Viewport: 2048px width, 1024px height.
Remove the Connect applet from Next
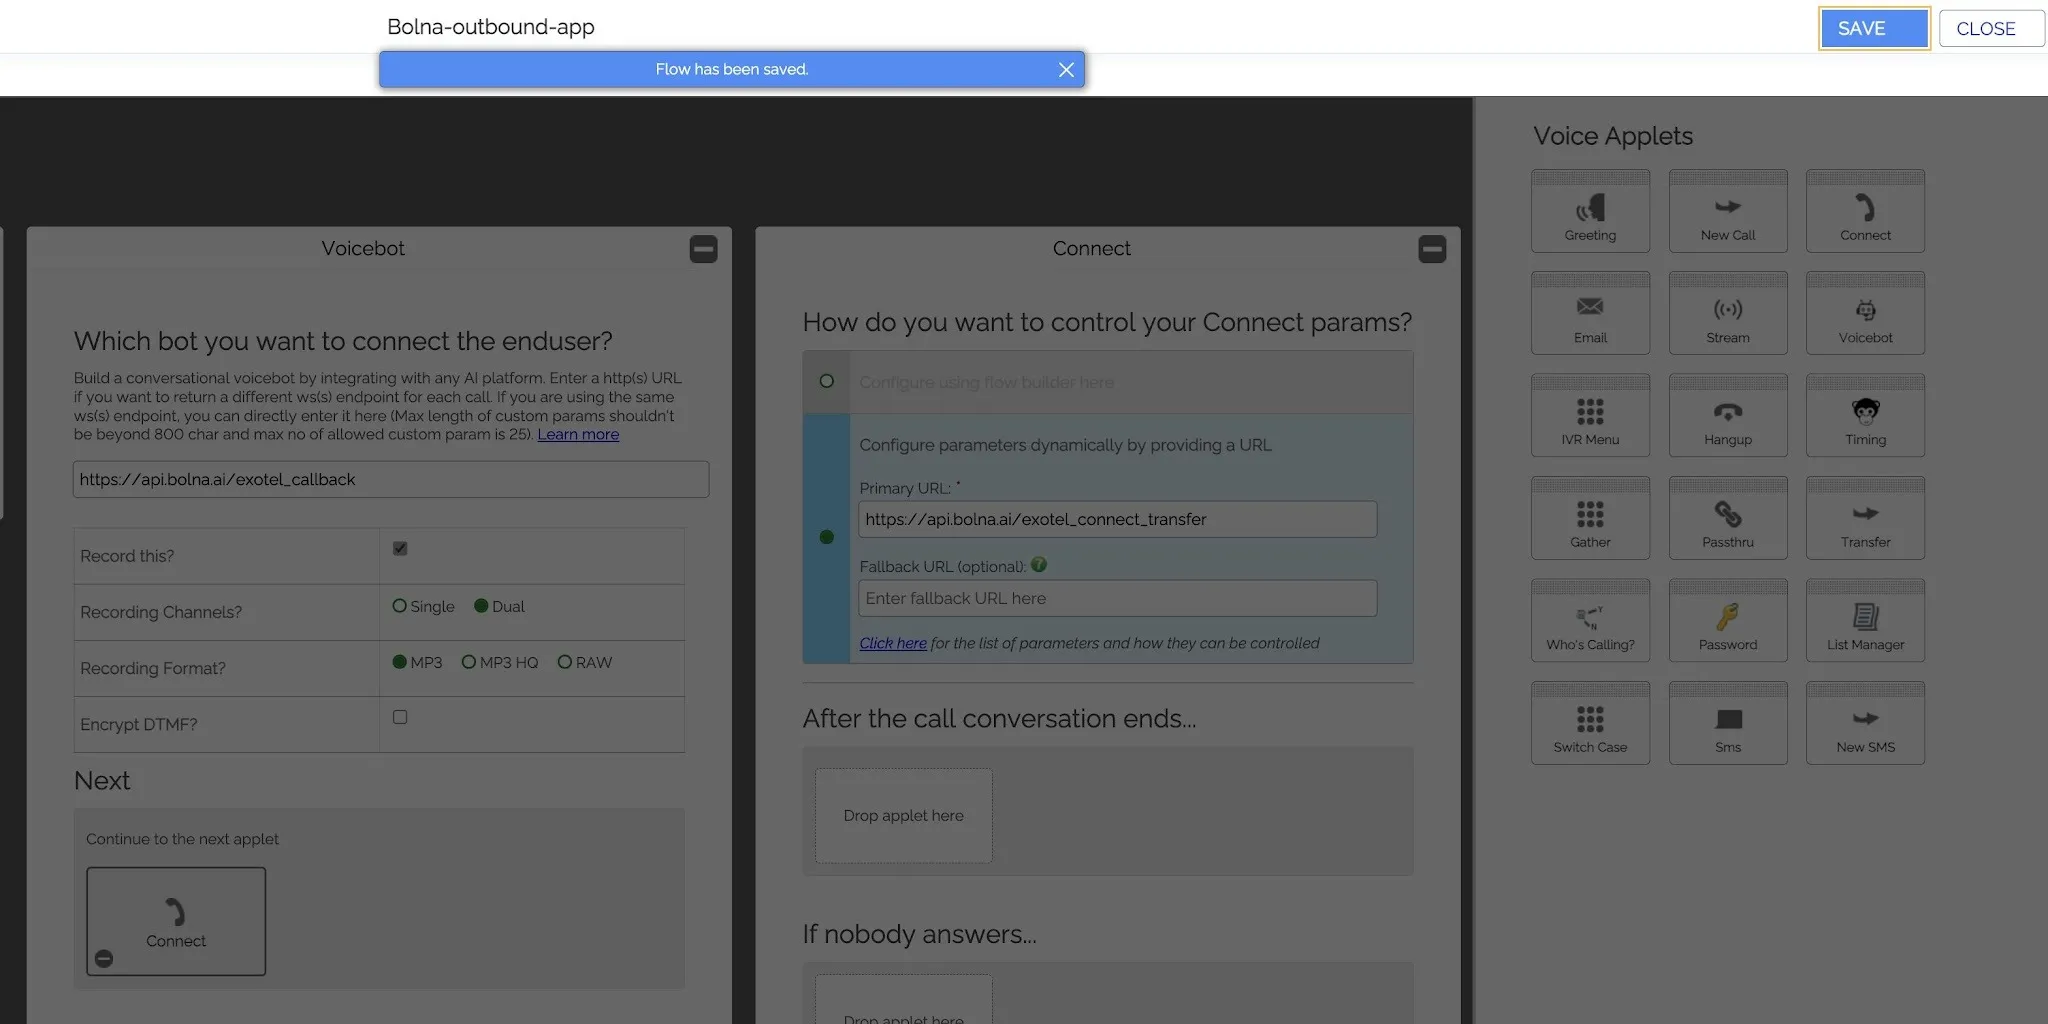pos(104,959)
